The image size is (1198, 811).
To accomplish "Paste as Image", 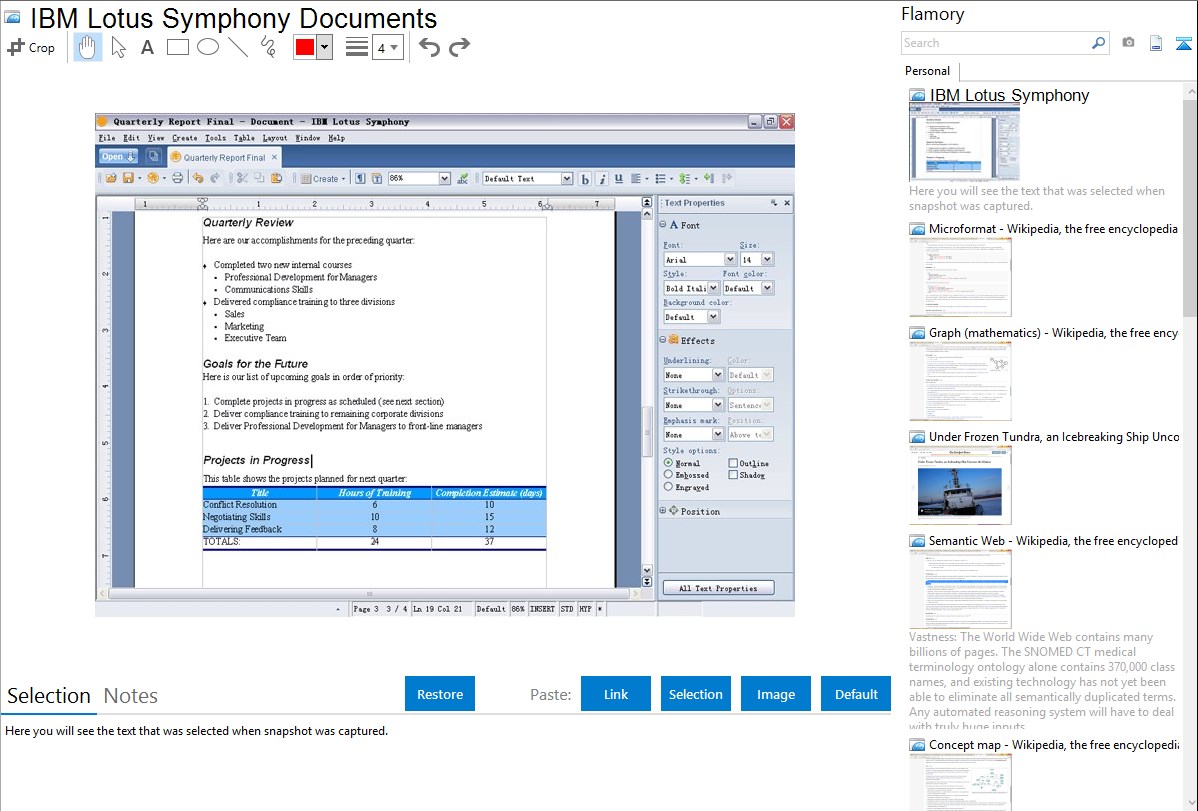I will pyautogui.click(x=775, y=694).
